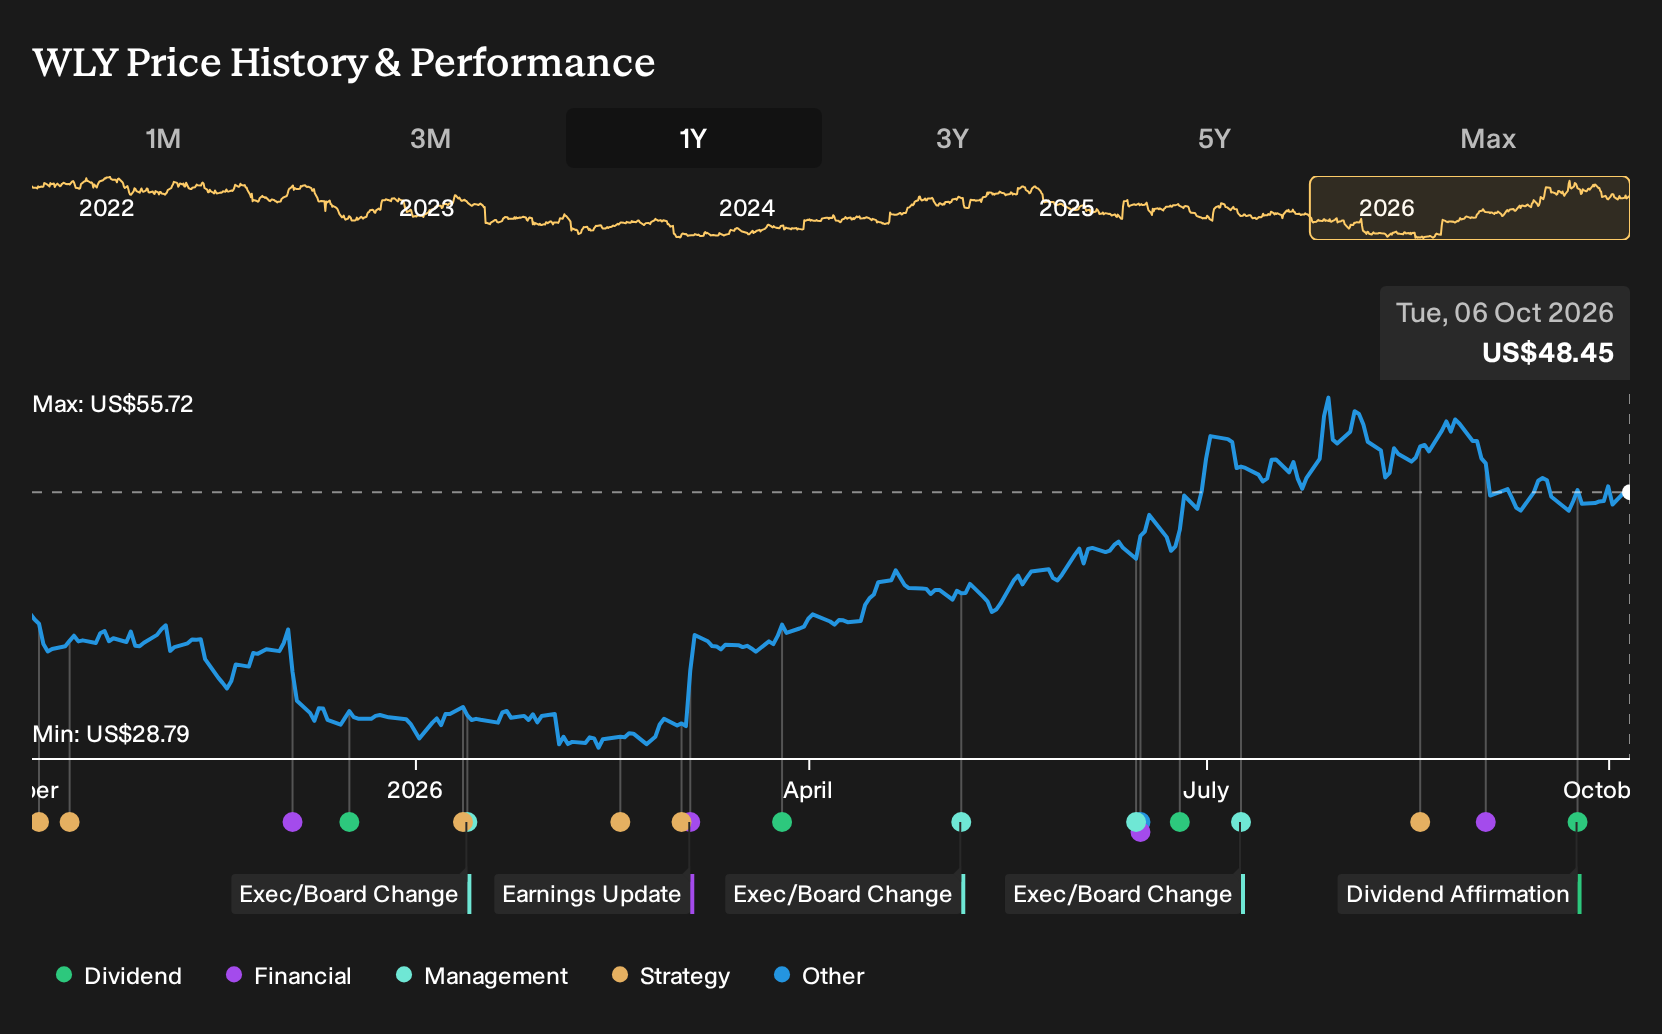Jump to 2024 in the overview mini-chart
The width and height of the screenshot is (1662, 1034).
tap(746, 208)
